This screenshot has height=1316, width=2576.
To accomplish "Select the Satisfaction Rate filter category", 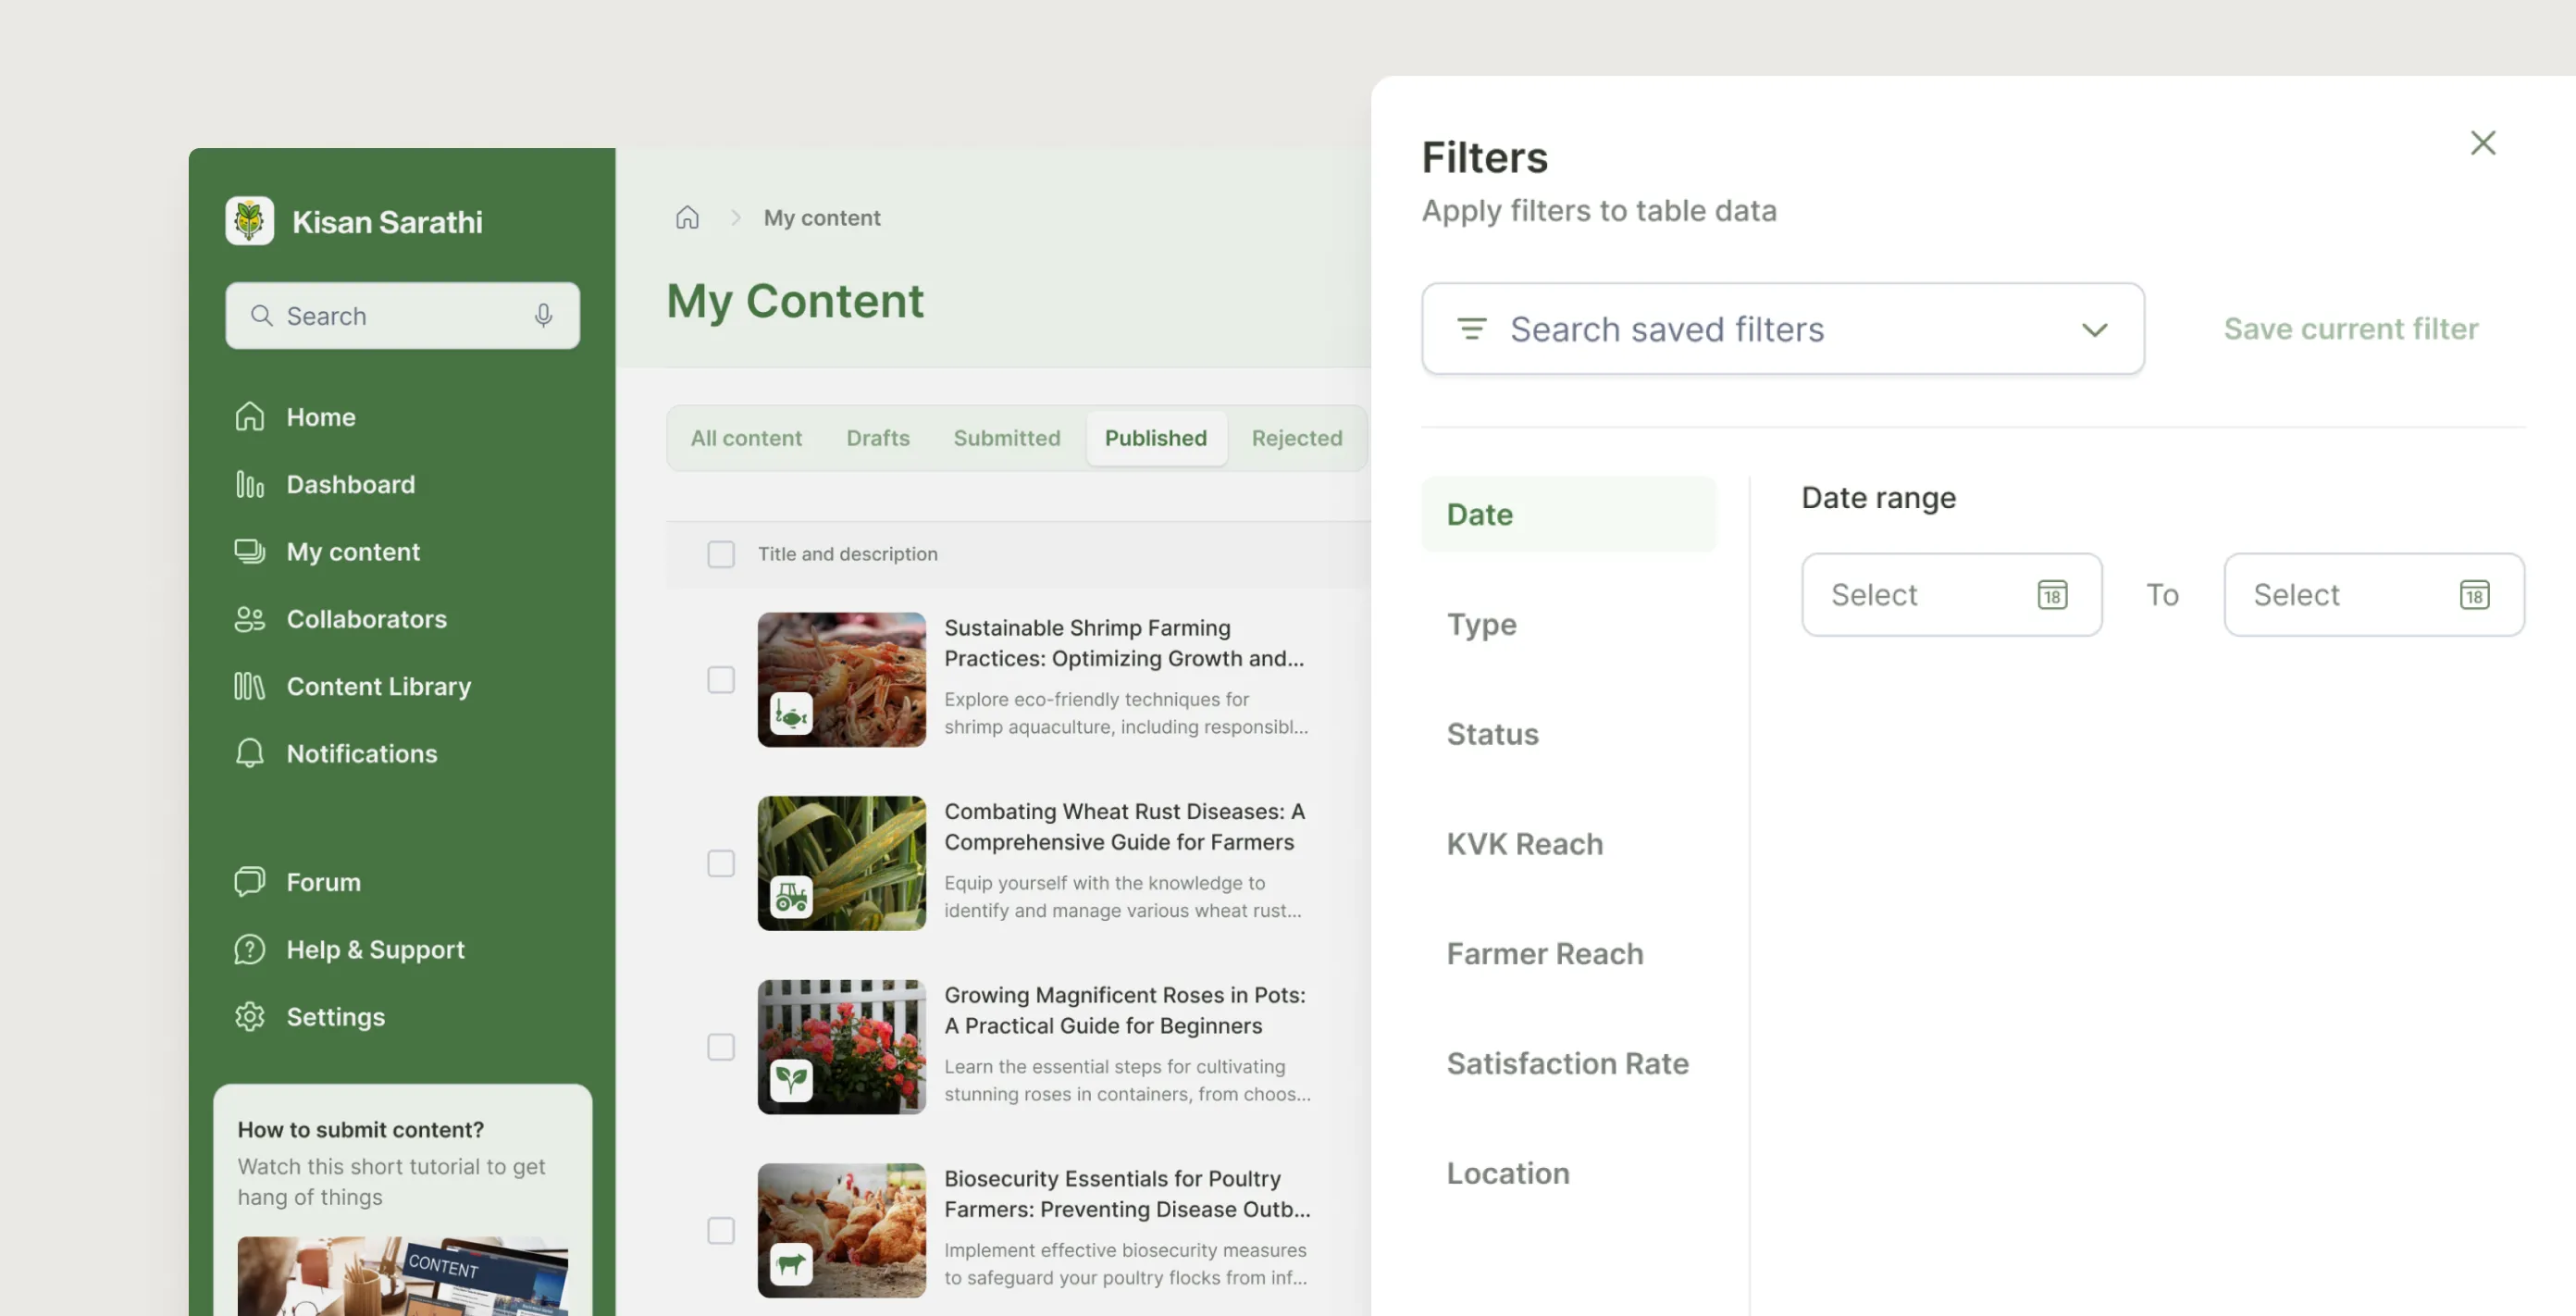I will pyautogui.click(x=1567, y=1063).
